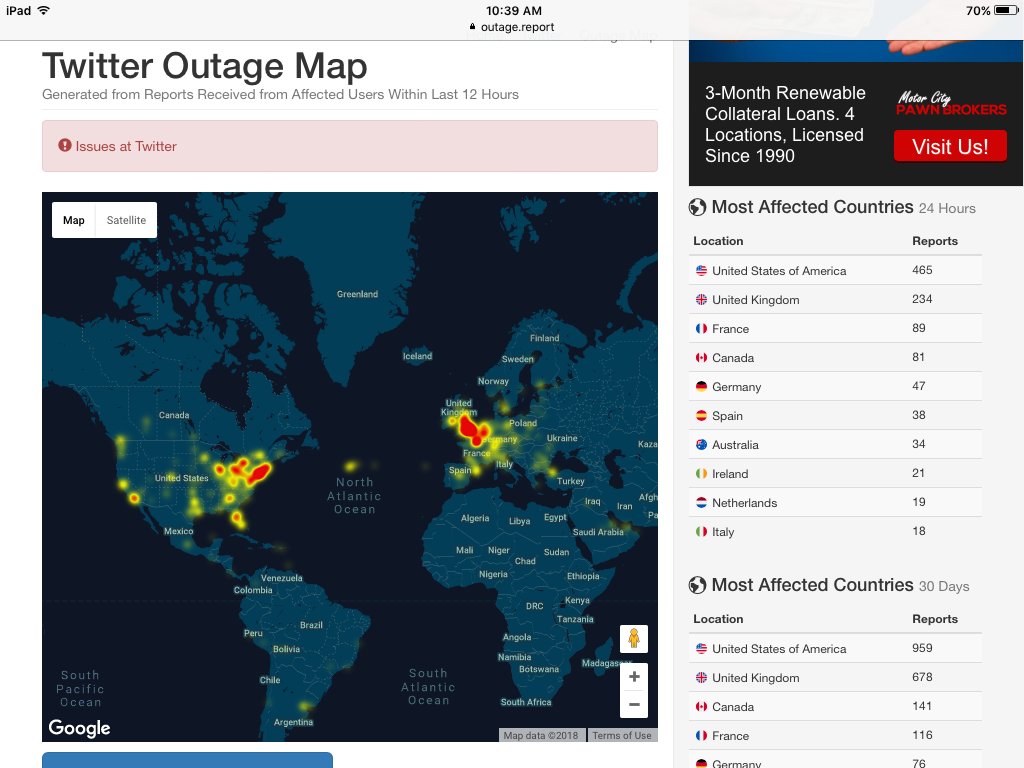1024x768 pixels.
Task: Click the Wi-Fi status icon
Action: coord(44,10)
